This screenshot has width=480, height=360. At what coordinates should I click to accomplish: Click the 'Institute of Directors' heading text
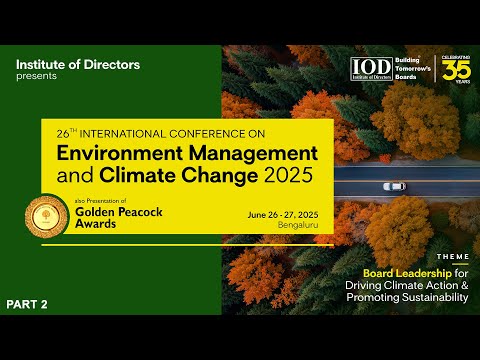[x=78, y=64]
